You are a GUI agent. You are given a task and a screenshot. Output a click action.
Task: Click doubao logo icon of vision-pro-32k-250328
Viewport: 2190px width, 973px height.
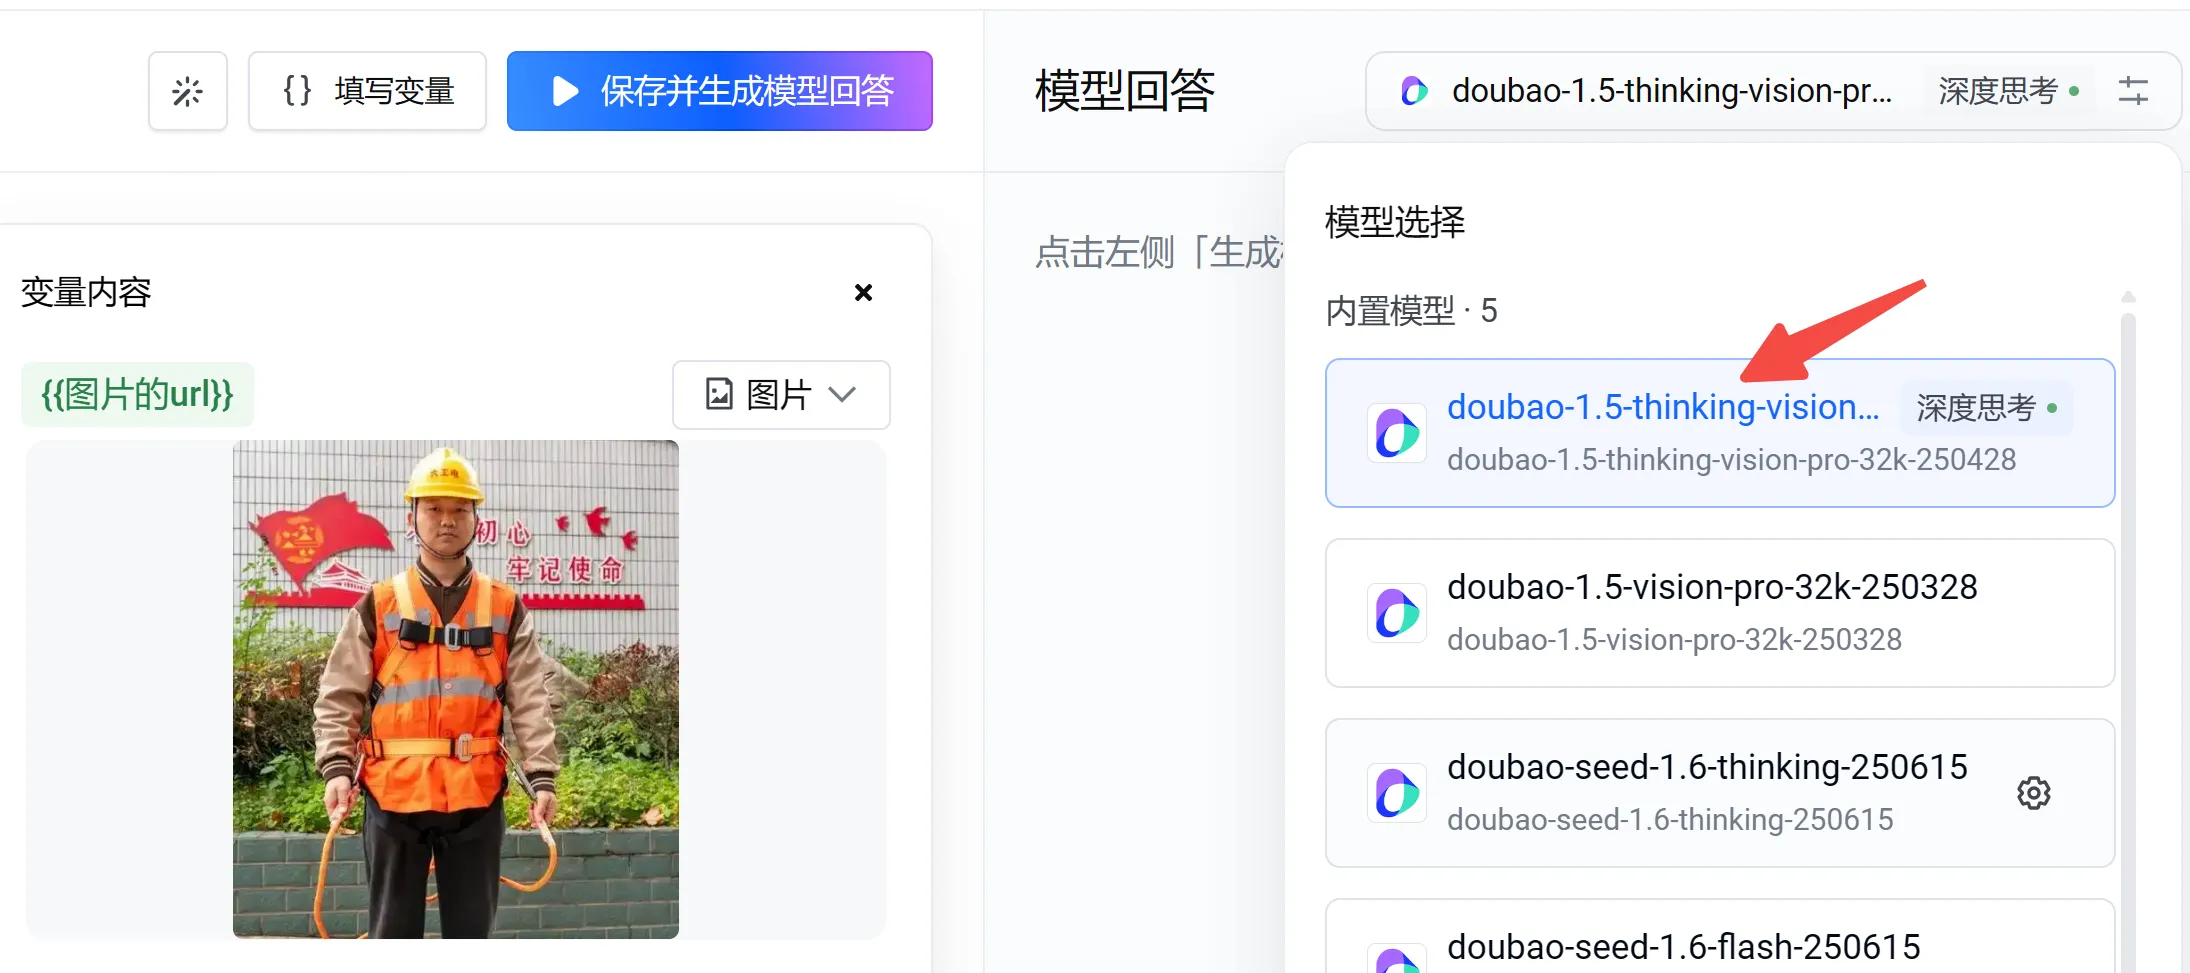point(1397,613)
